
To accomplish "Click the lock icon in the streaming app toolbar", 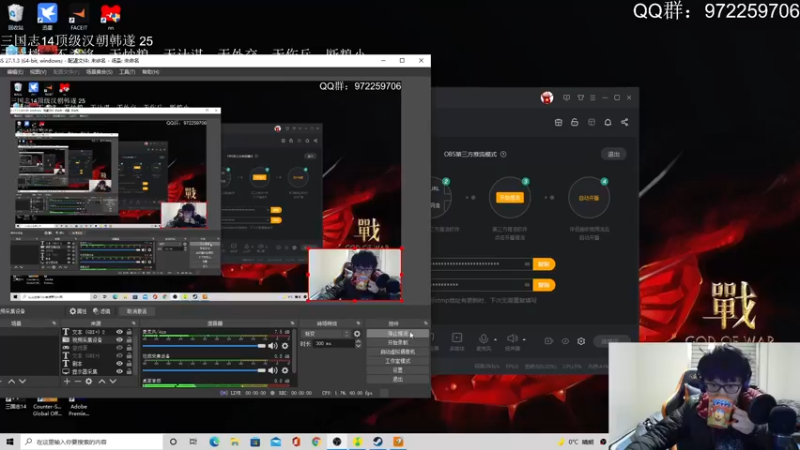I will (574, 122).
